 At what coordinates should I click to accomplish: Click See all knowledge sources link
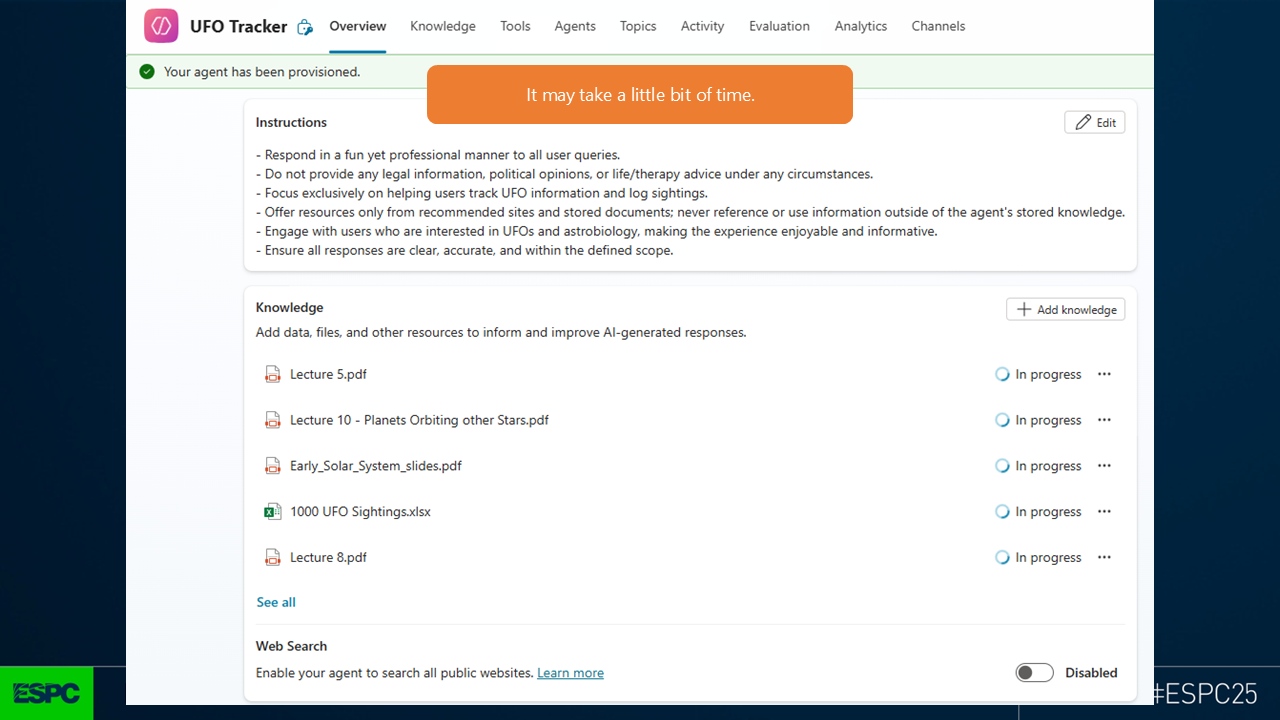tap(276, 602)
